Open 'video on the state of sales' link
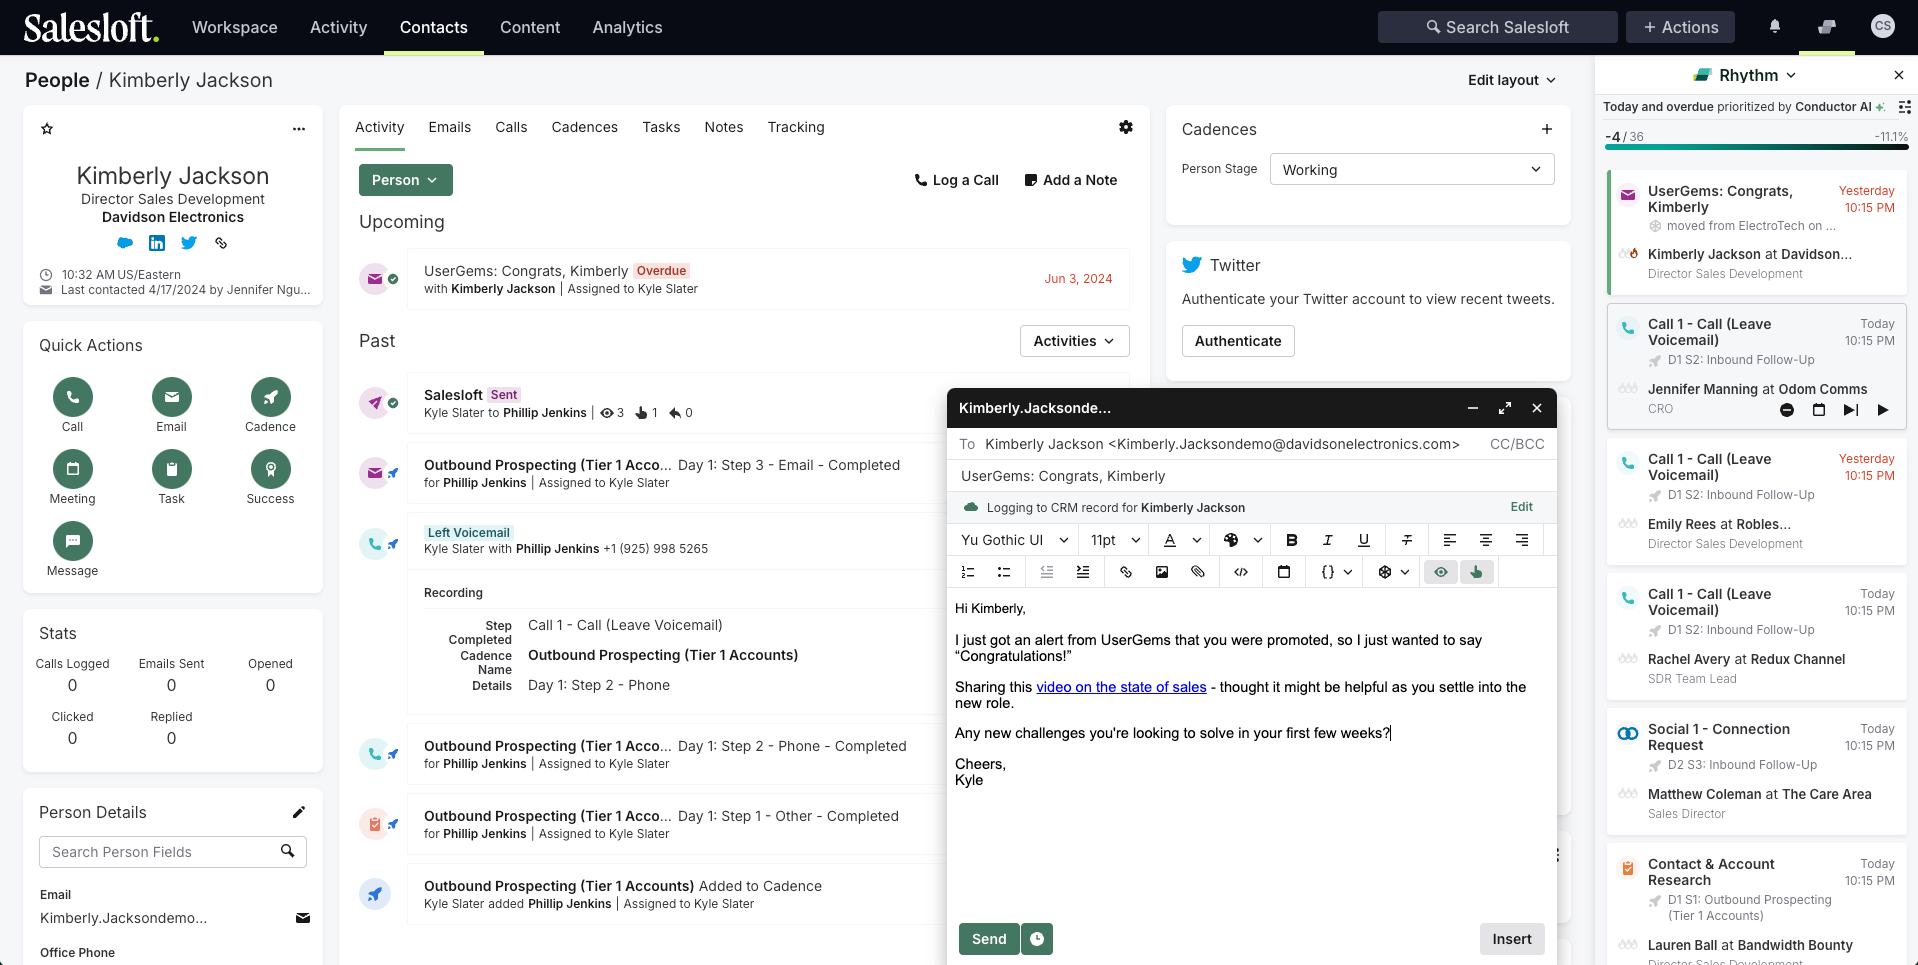1918x965 pixels. click(1121, 687)
